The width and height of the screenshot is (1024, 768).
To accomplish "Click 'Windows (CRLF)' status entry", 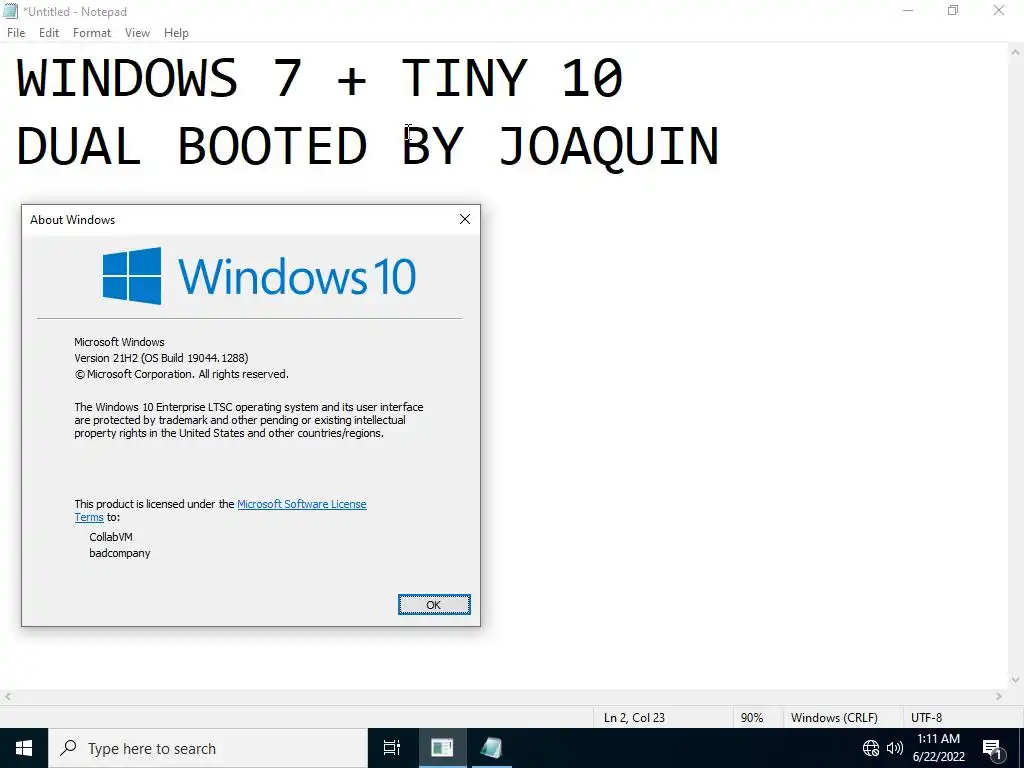I will [x=834, y=718].
